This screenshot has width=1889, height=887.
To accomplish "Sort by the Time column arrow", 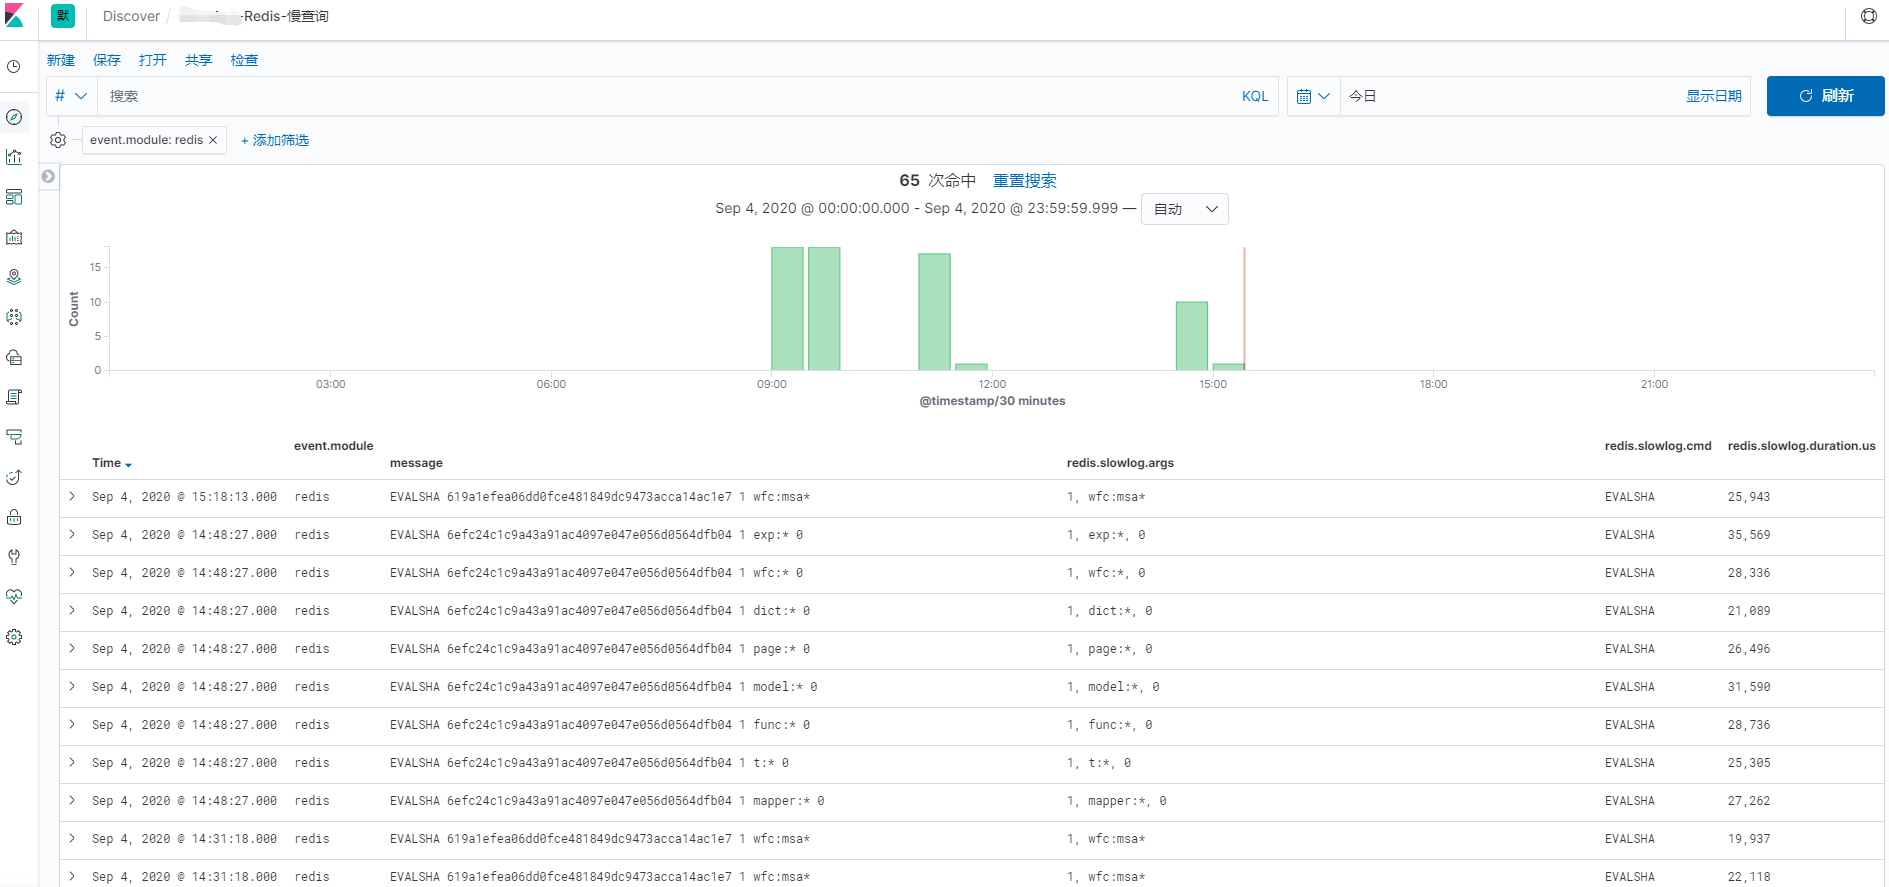I will point(129,464).
